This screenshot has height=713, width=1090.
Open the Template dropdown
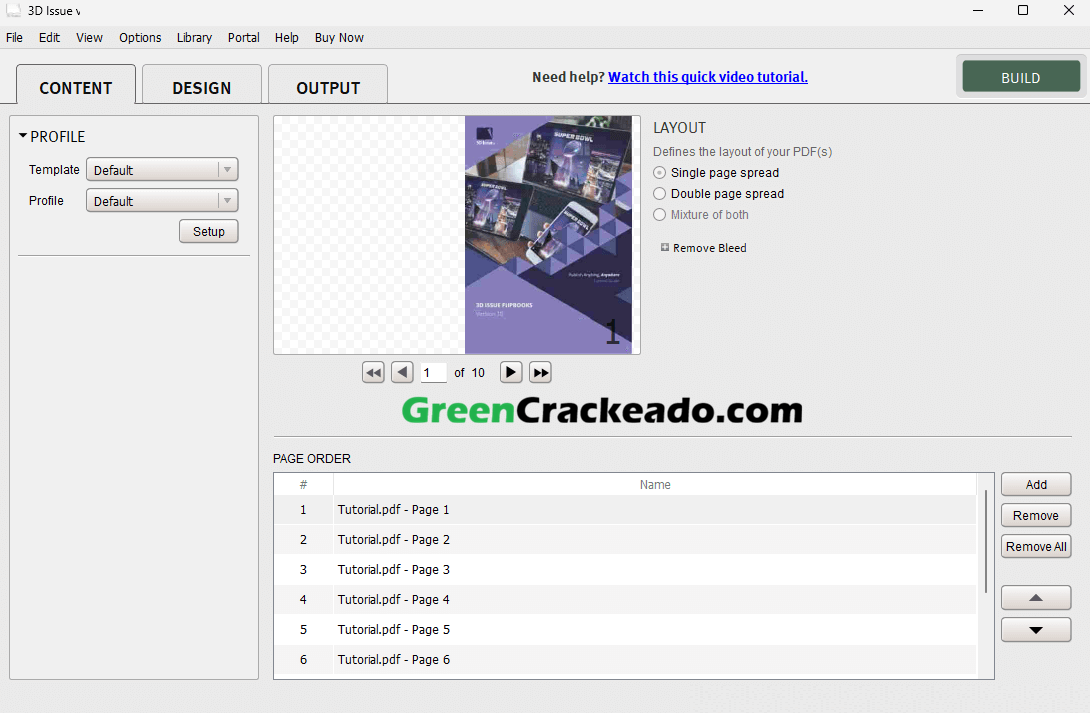(x=162, y=169)
